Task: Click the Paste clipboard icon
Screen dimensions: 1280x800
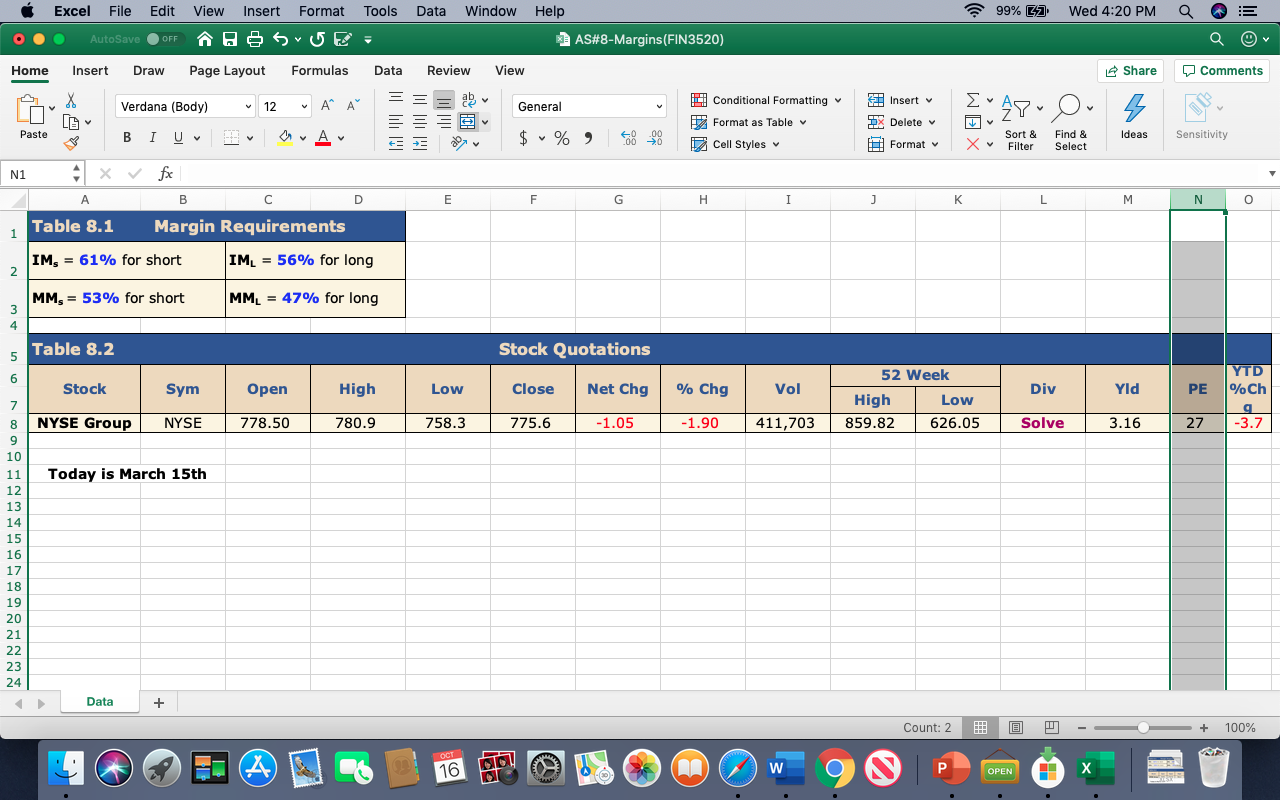Action: point(33,111)
